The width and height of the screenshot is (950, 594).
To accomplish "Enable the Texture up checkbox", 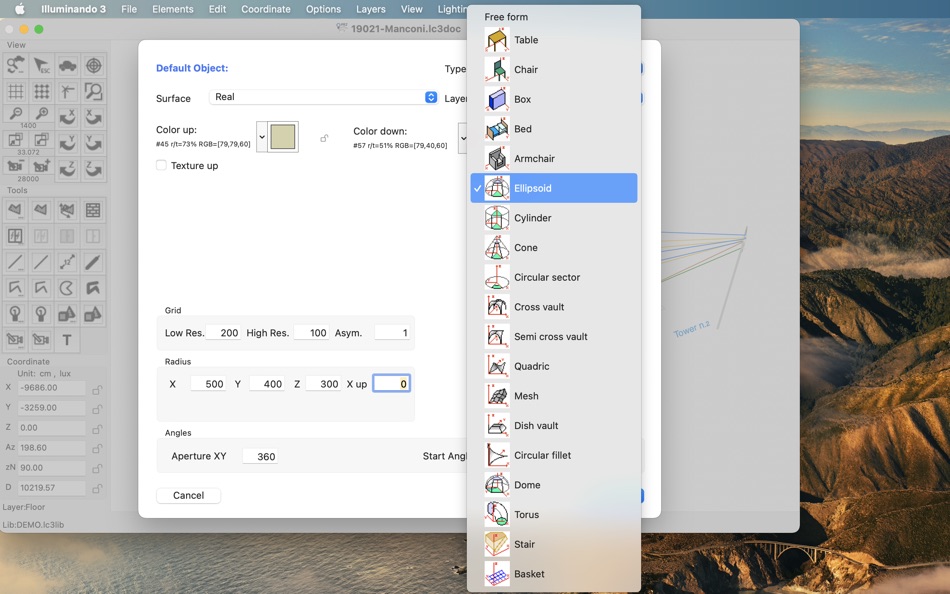I will (161, 165).
